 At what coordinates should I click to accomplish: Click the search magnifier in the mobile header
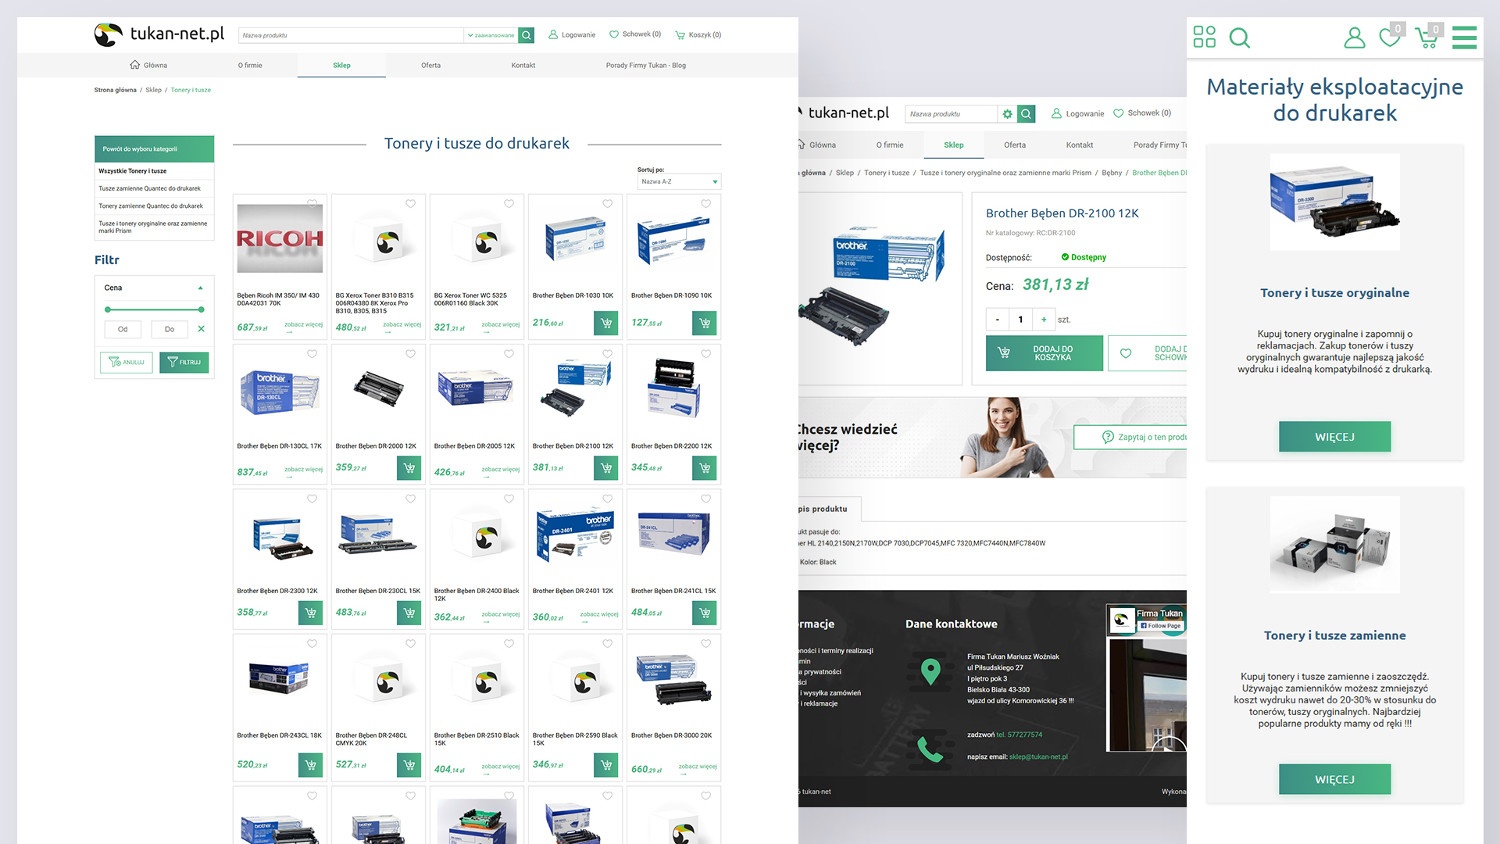point(1239,38)
